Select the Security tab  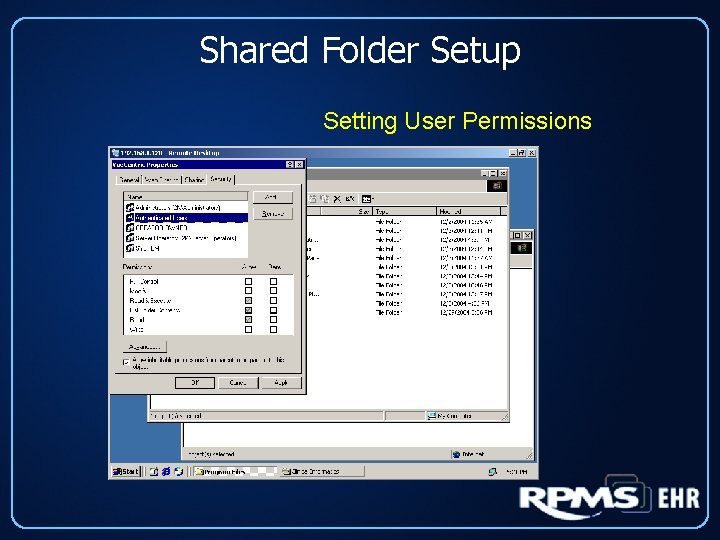(221, 179)
